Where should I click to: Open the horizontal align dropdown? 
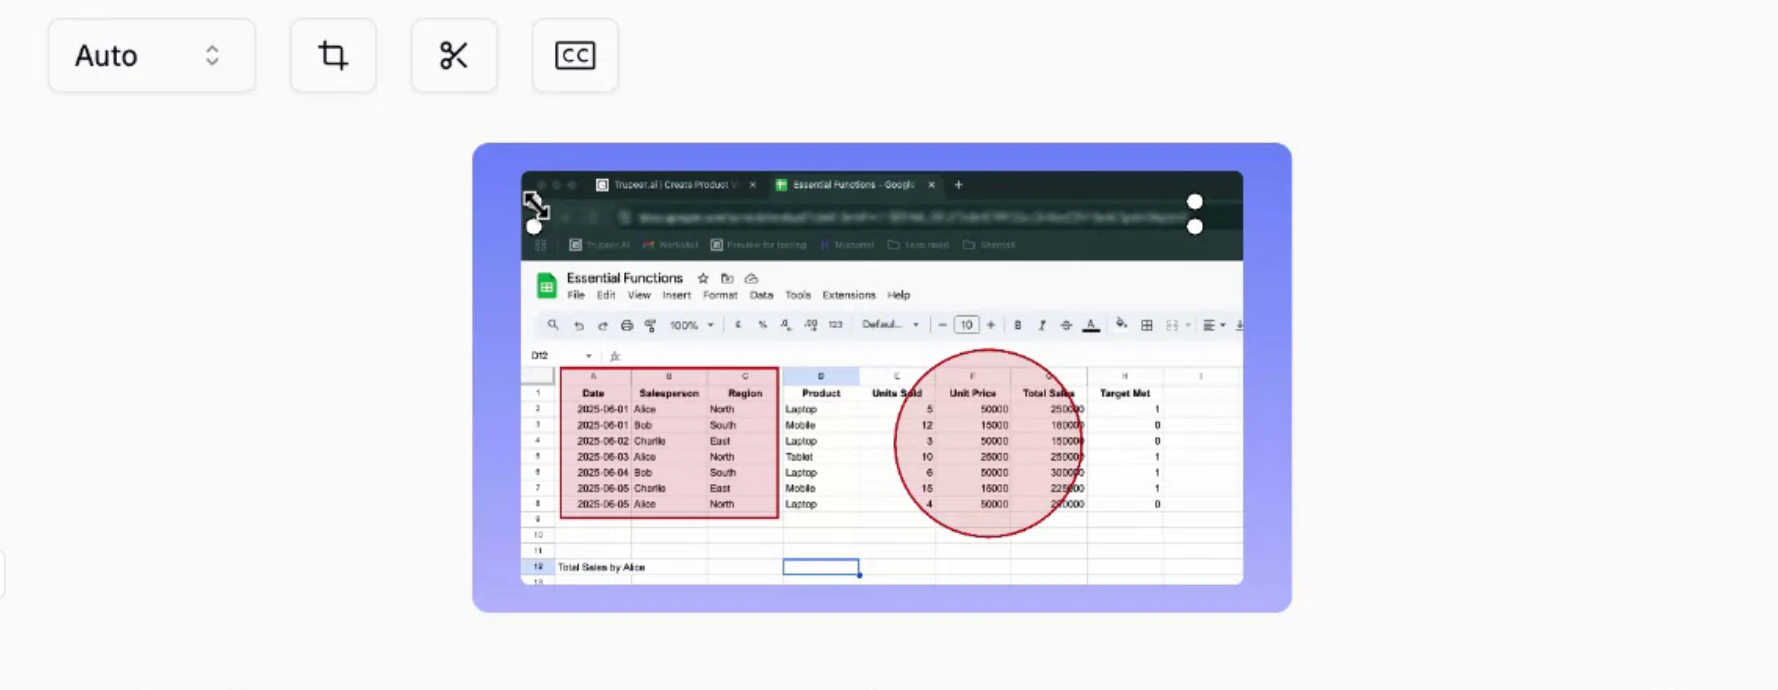tap(1213, 325)
